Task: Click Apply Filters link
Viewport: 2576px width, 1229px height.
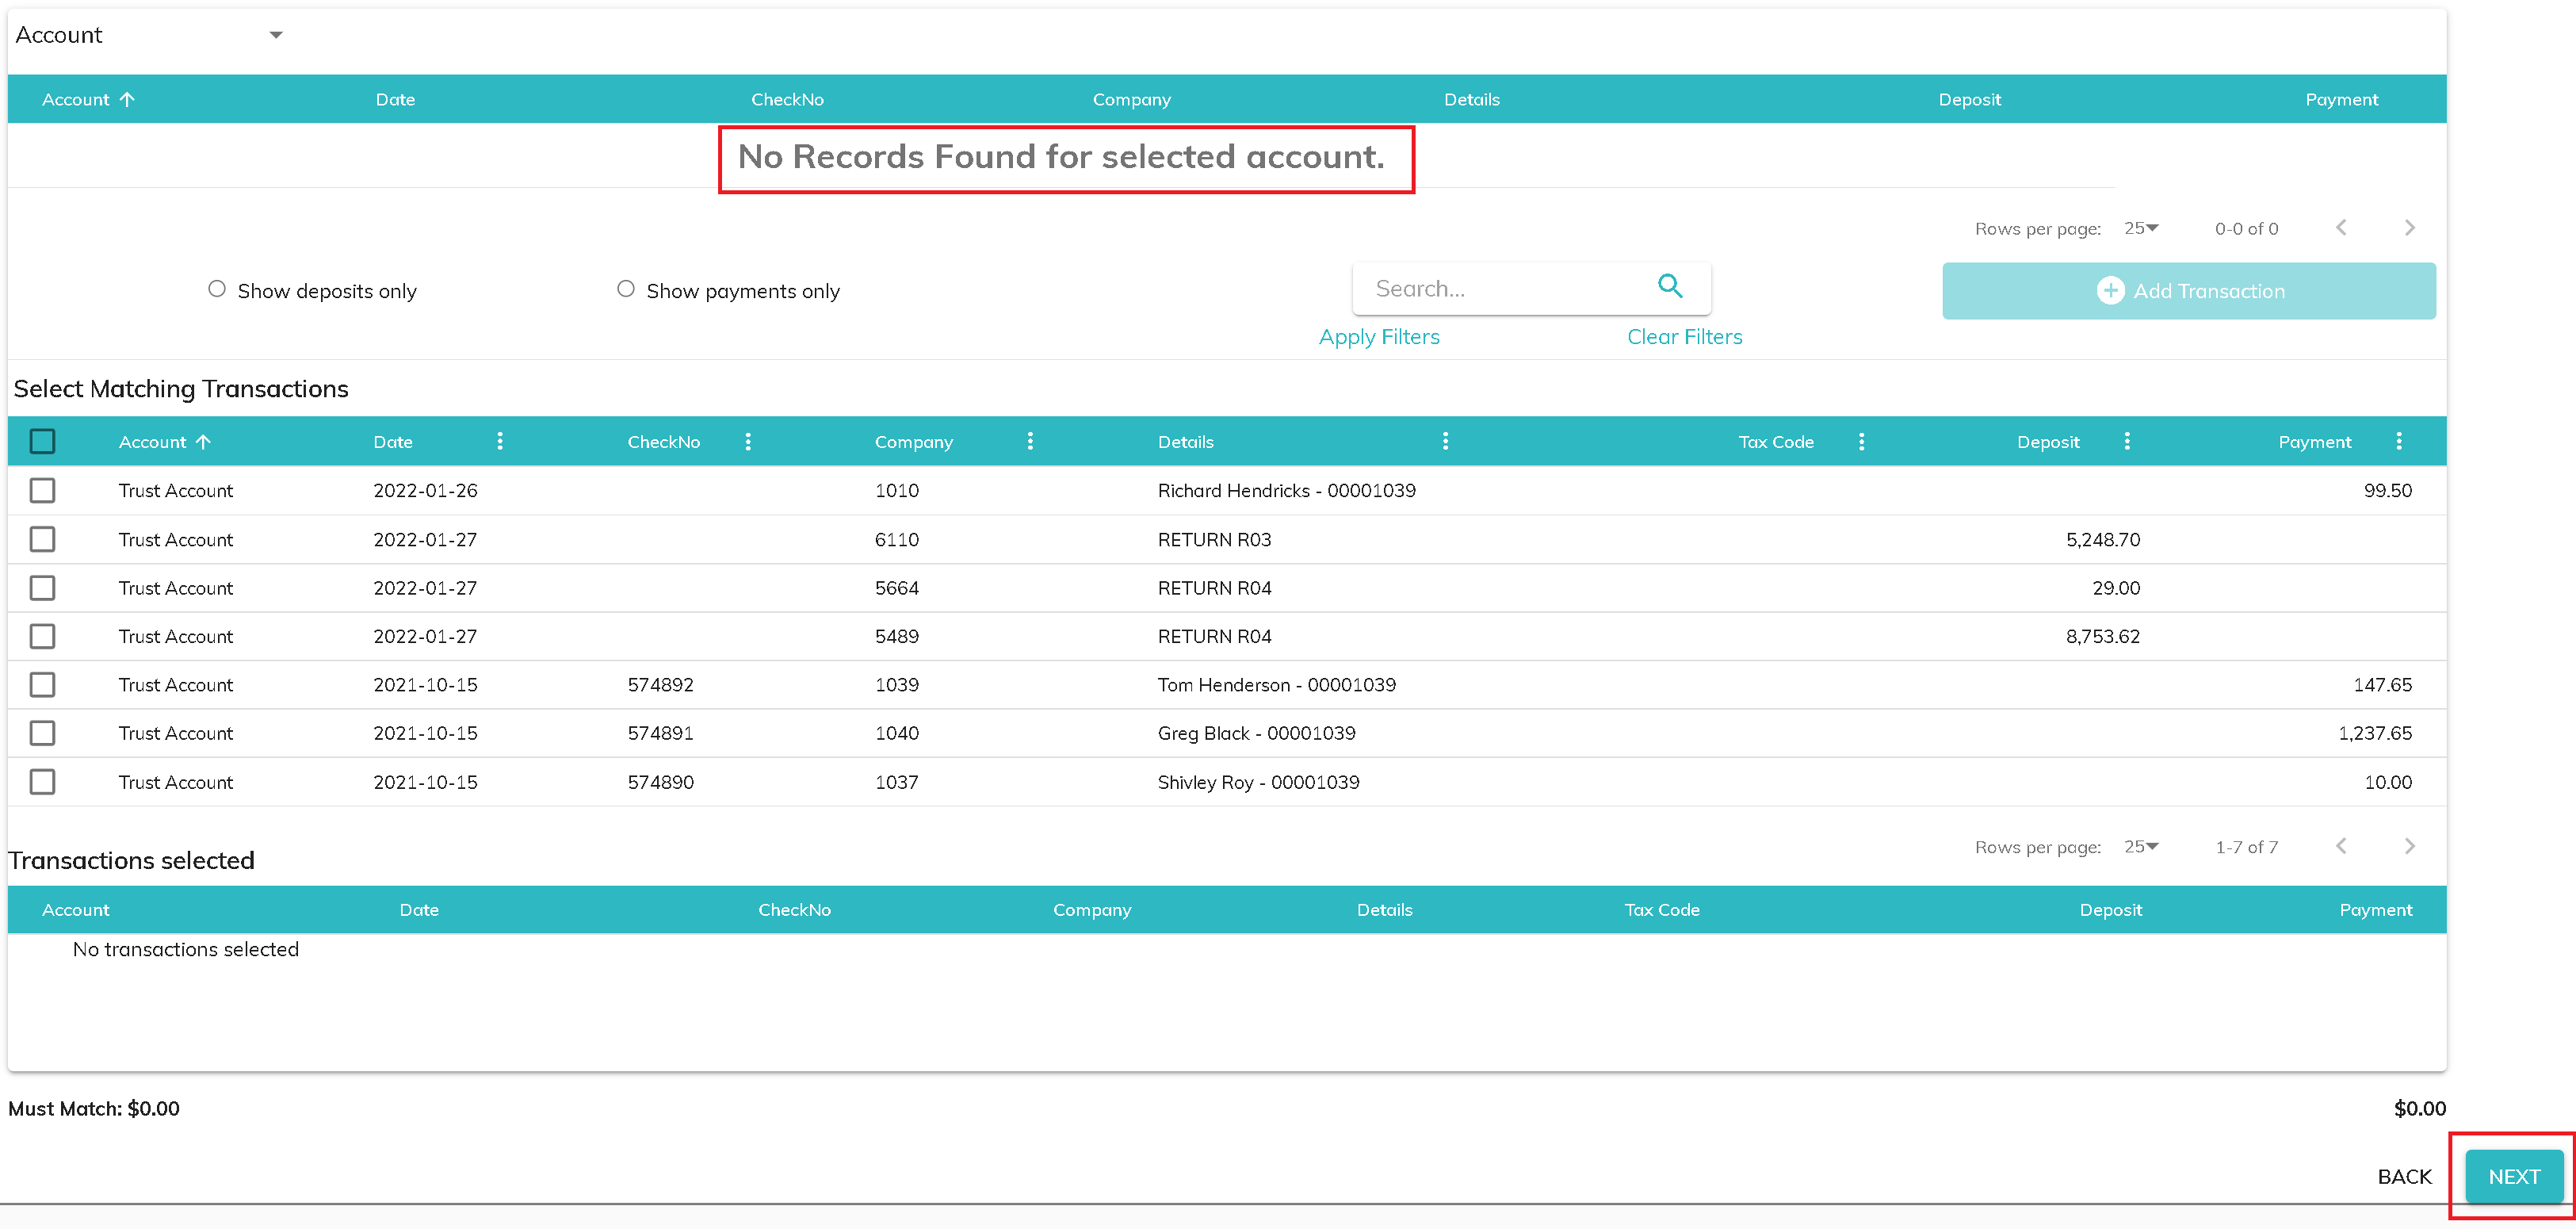Action: (x=1378, y=337)
